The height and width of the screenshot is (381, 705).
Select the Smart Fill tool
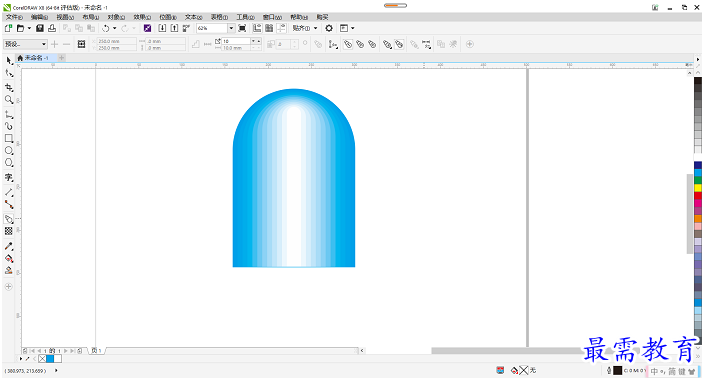pyautogui.click(x=9, y=271)
